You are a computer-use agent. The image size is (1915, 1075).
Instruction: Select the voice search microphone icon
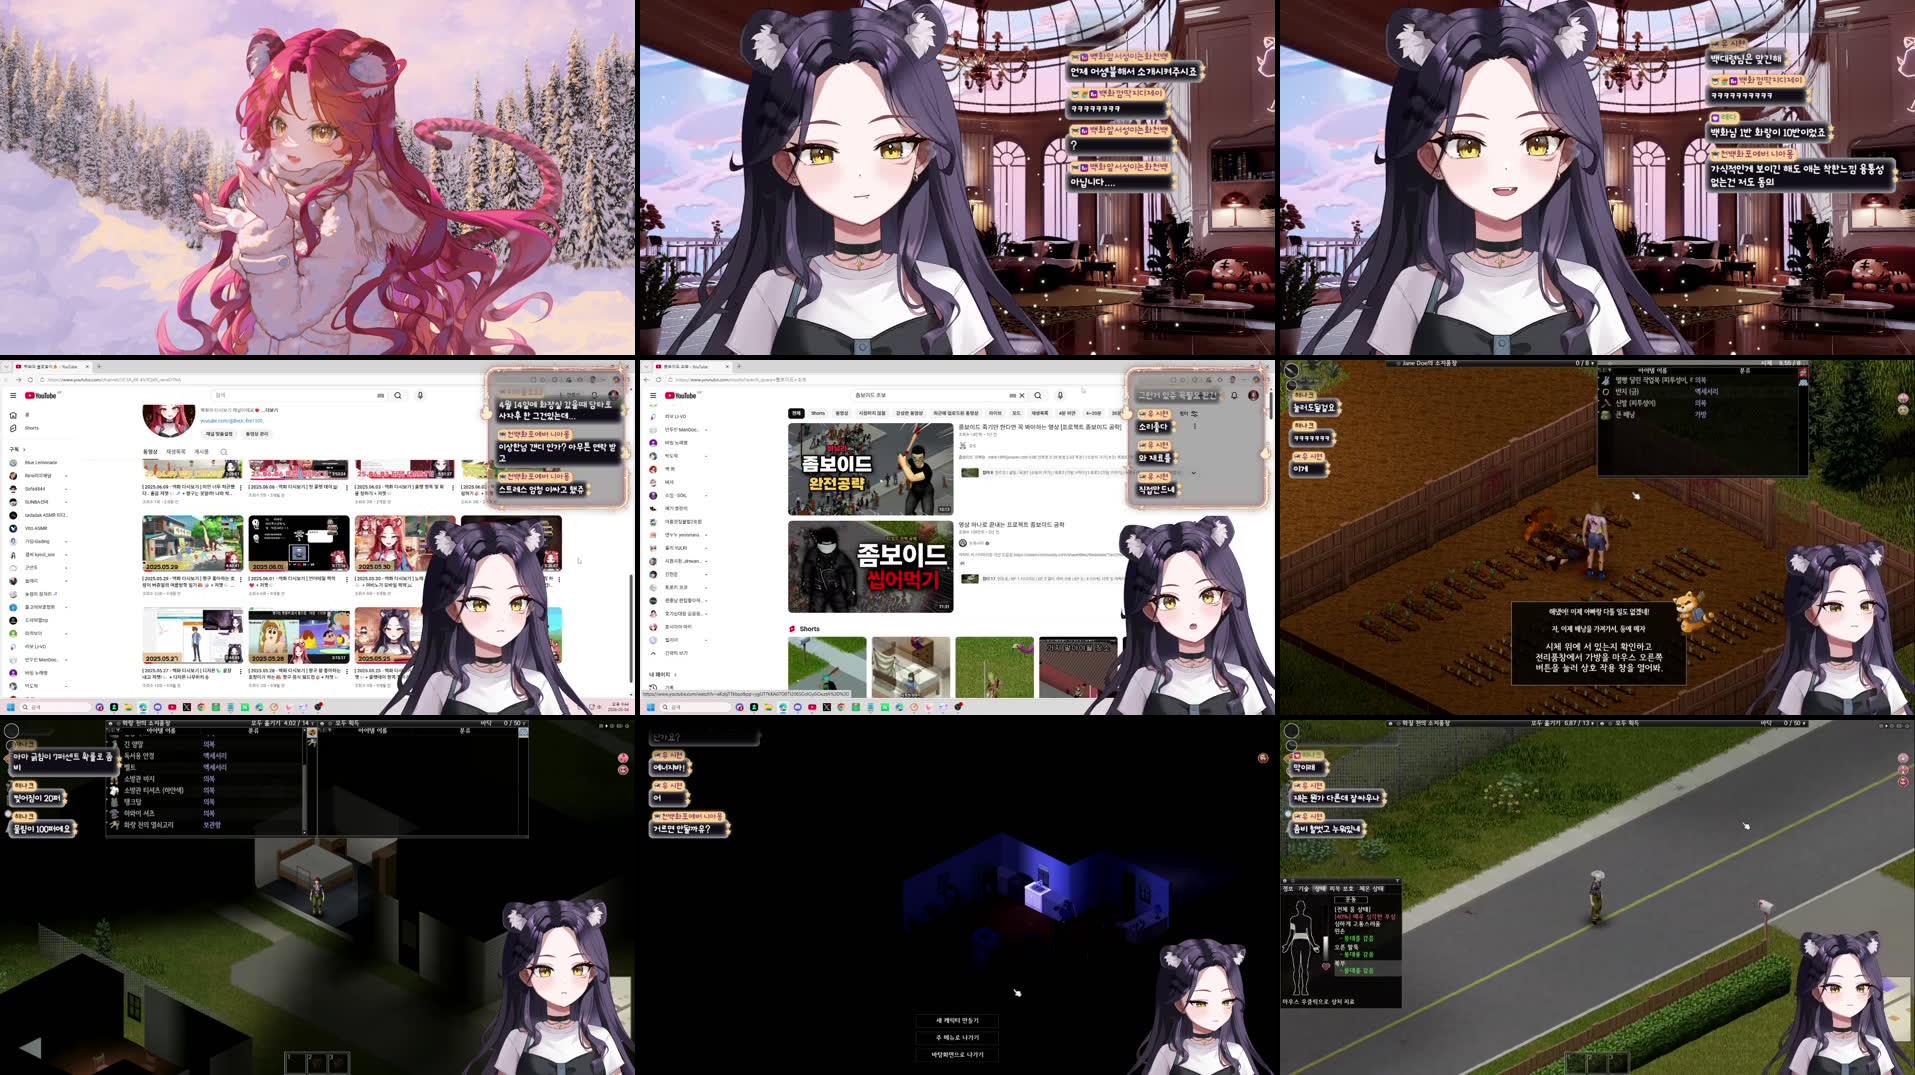tap(1060, 395)
